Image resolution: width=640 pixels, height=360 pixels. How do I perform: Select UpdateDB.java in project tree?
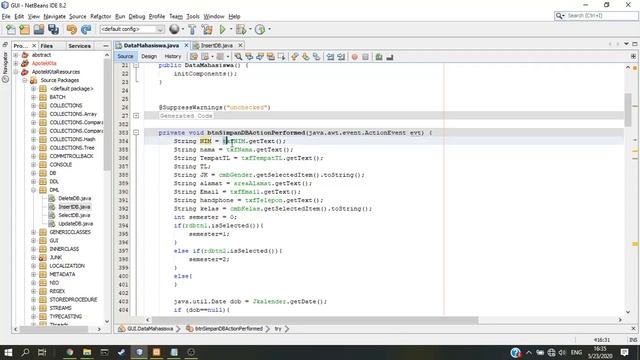pyautogui.click(x=76, y=224)
